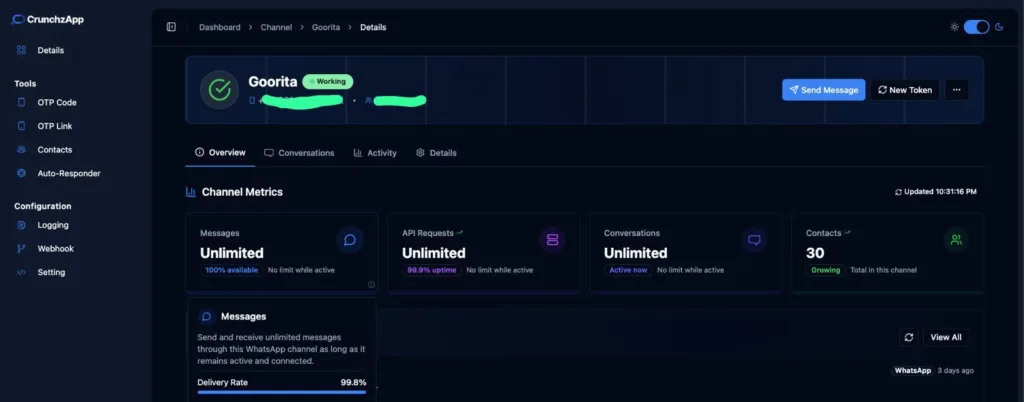Click the Details grid icon in sidebar
Screen dimensions: 1024x402
(x=22, y=50)
